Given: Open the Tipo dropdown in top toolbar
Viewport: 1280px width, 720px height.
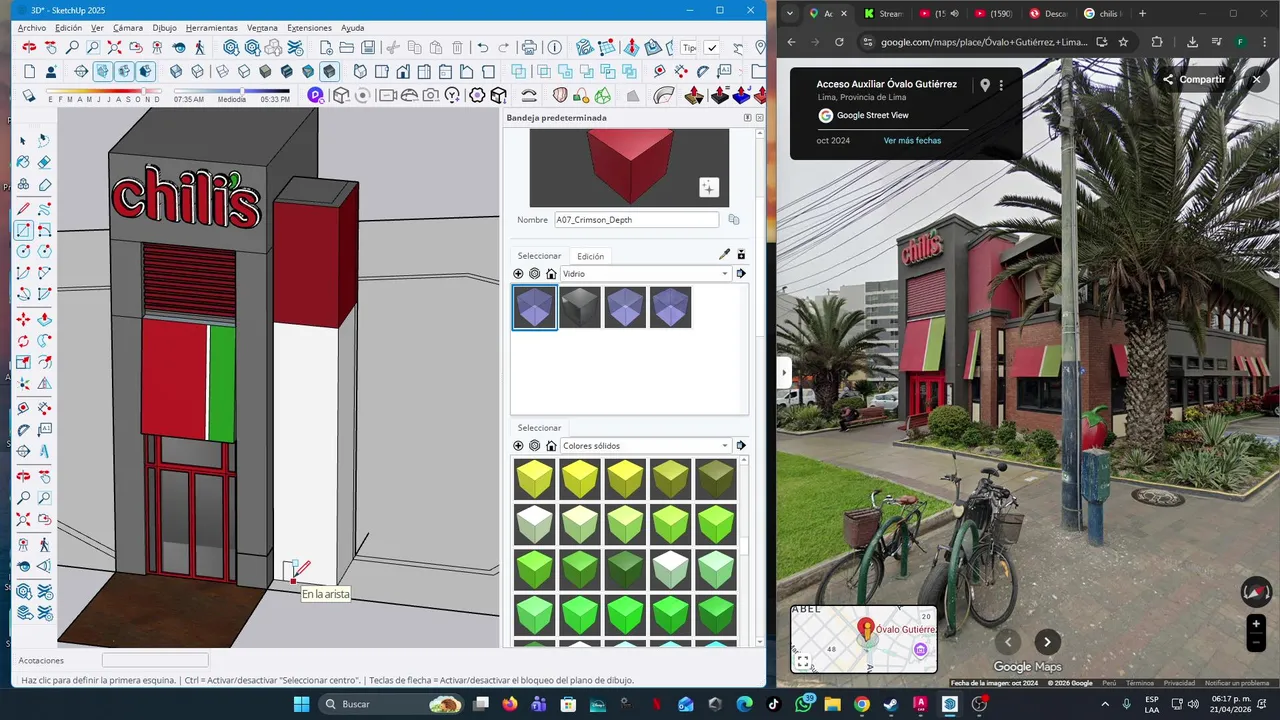Looking at the screenshot, I should pyautogui.click(x=689, y=47).
